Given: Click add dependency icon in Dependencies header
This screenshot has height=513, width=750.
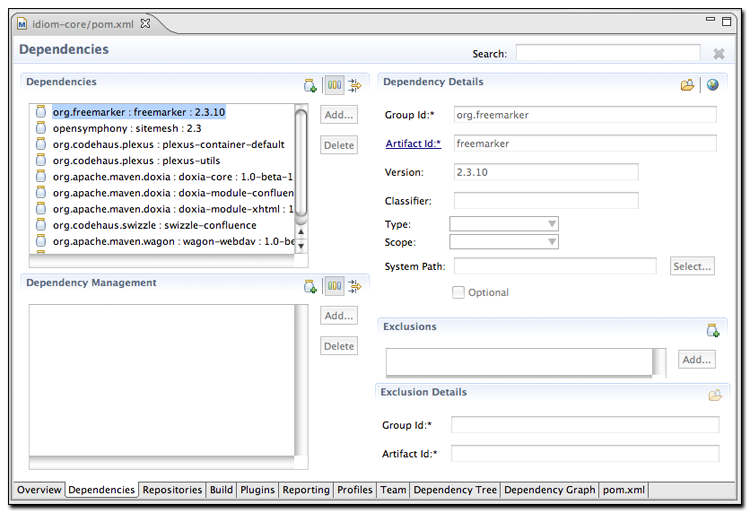Looking at the screenshot, I should pos(310,86).
